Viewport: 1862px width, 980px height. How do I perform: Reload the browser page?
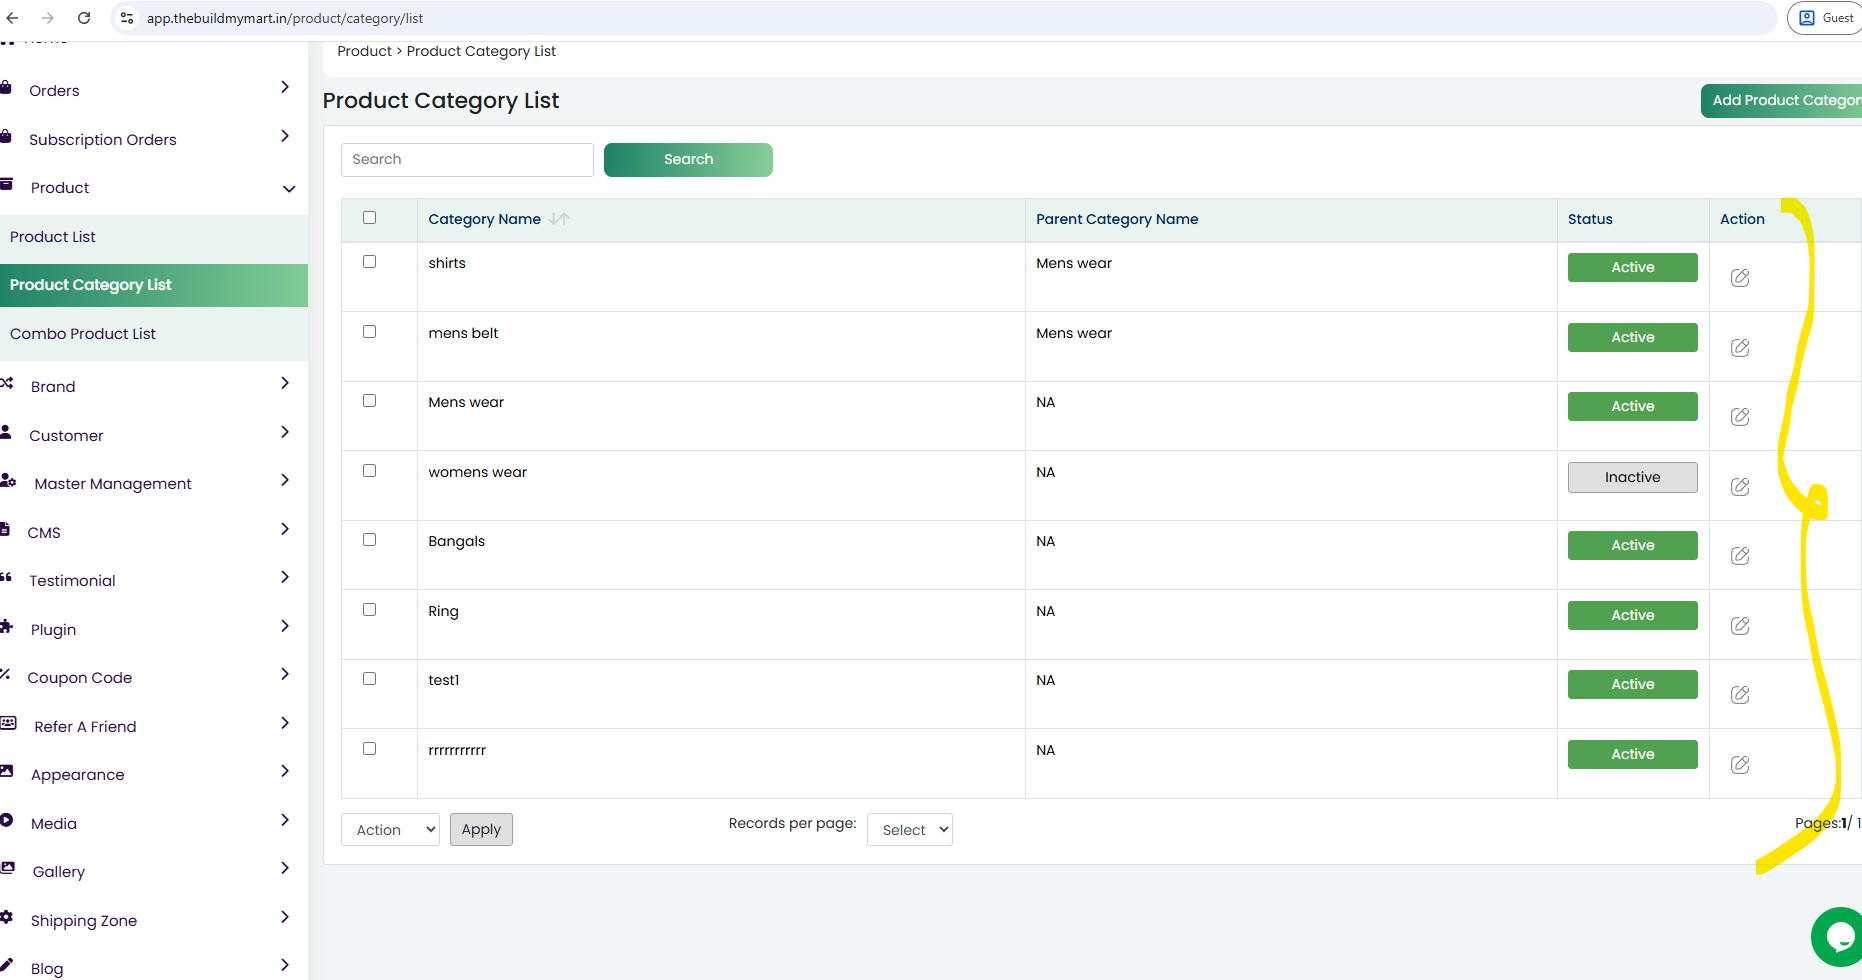click(84, 18)
